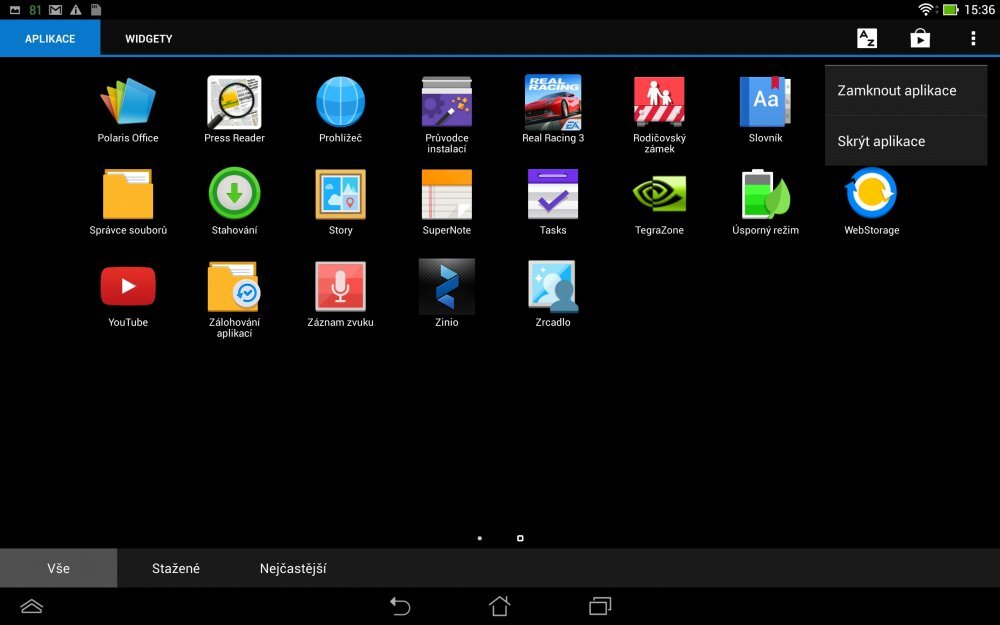This screenshot has width=1000, height=625.
Task: Open Záznam zvuku voice recorder
Action: [x=340, y=287]
